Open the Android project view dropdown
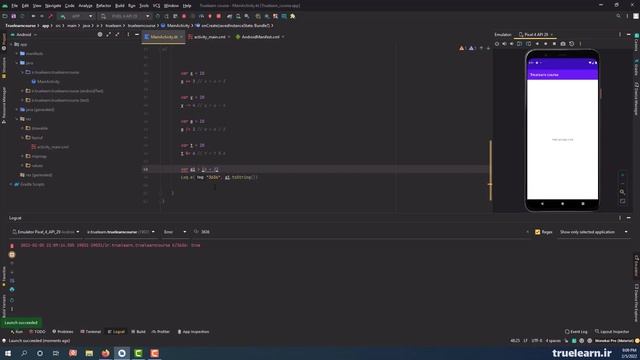Screen dimensions: 640x360 (24, 35)
